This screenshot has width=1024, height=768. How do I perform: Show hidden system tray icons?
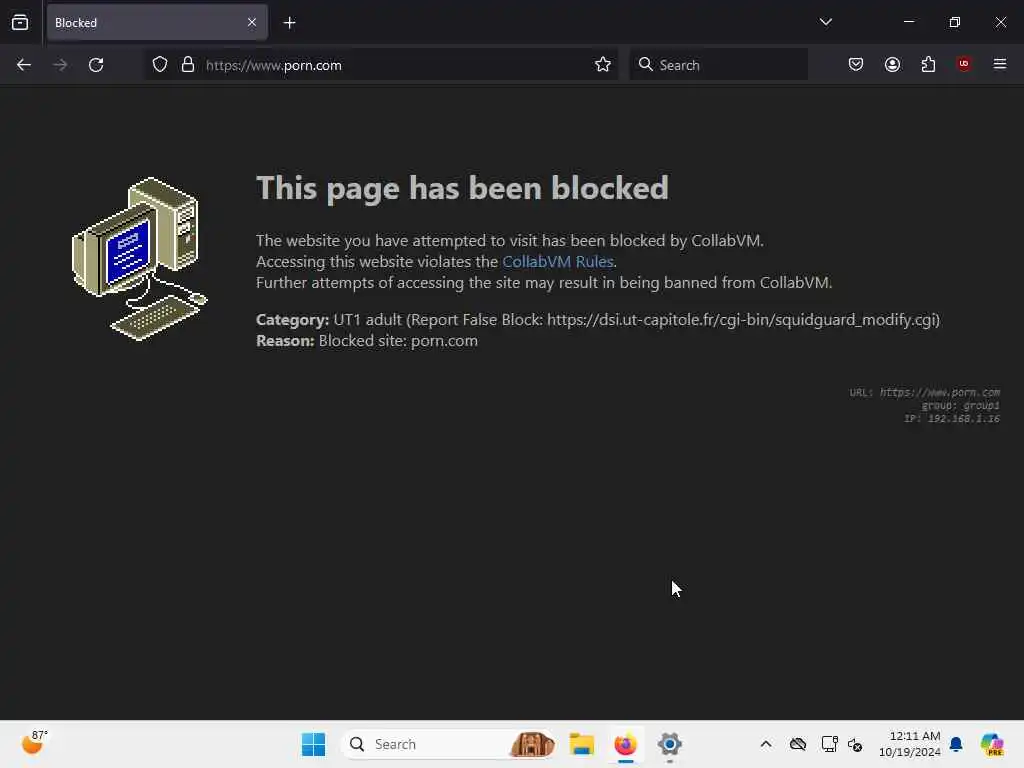pos(766,744)
